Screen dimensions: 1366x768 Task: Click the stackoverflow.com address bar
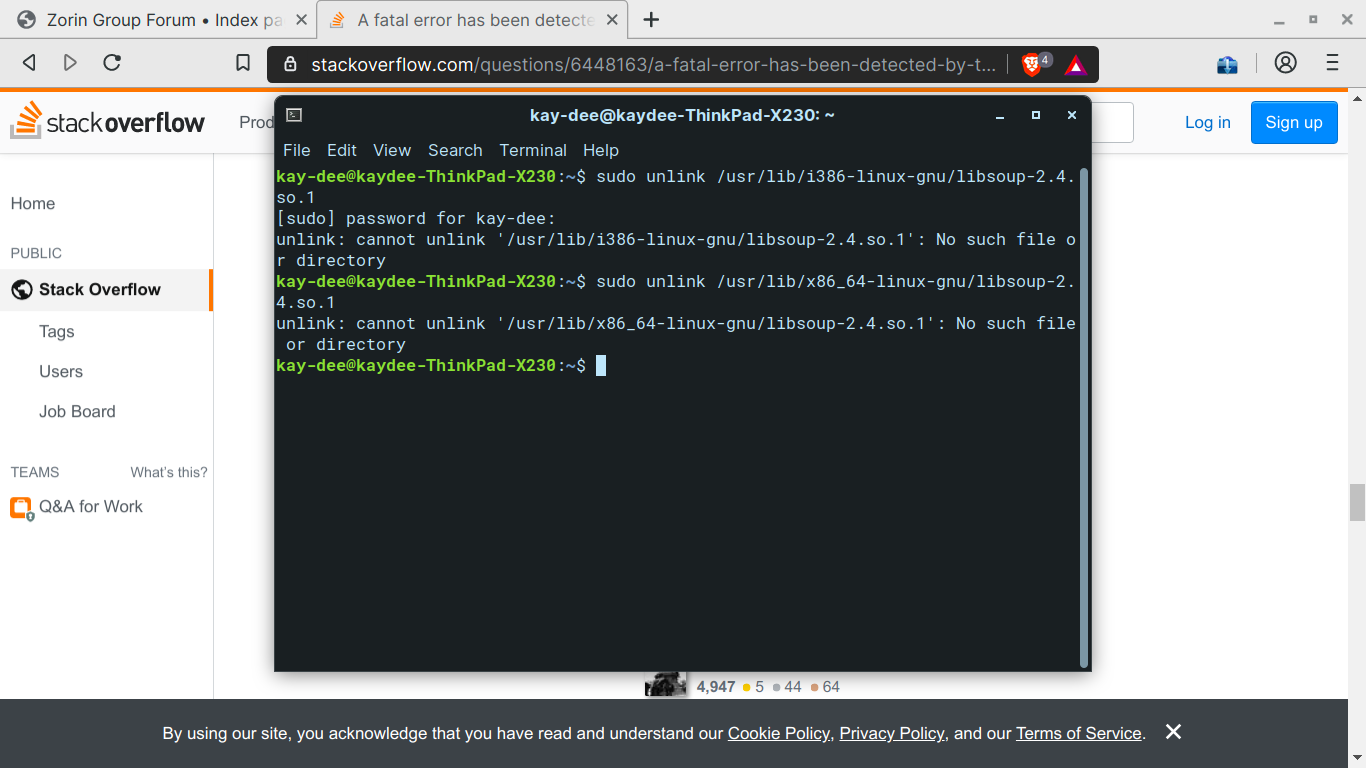pyautogui.click(x=650, y=65)
